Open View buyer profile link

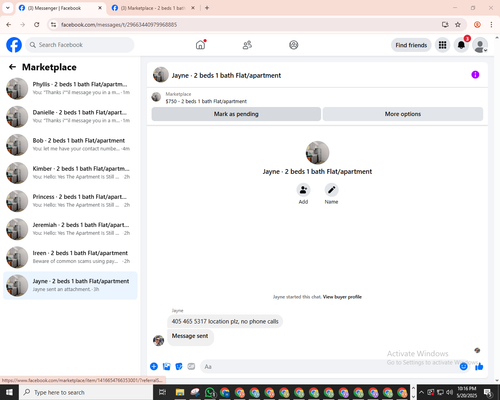point(342,297)
